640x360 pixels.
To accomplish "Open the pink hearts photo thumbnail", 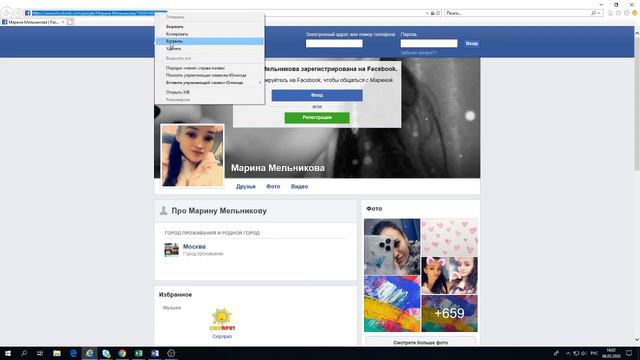I will 449,237.
